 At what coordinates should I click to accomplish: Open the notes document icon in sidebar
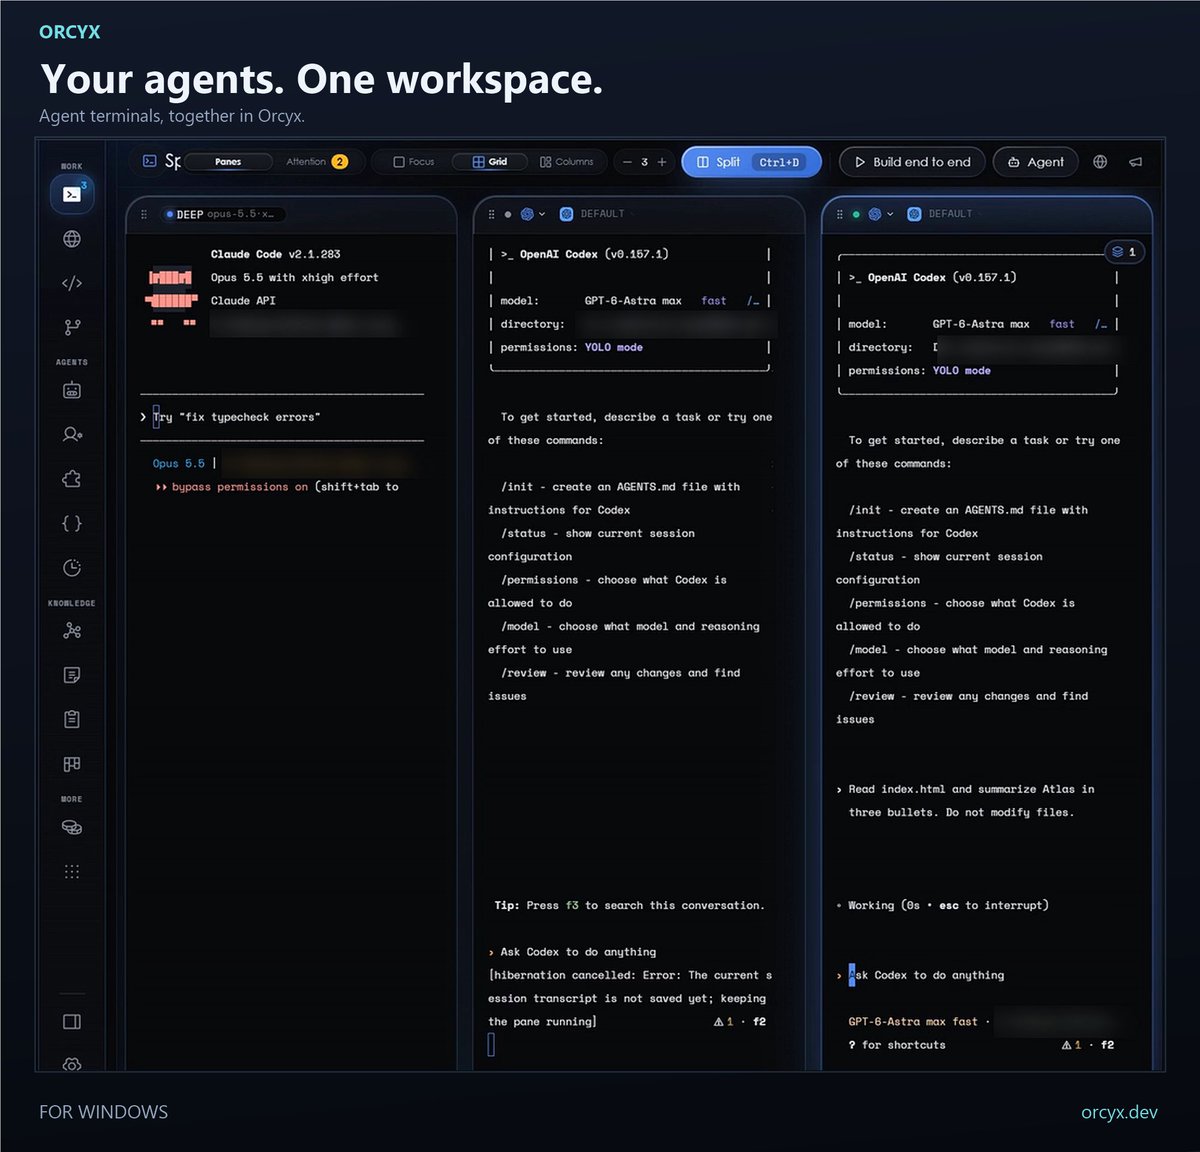click(72, 675)
